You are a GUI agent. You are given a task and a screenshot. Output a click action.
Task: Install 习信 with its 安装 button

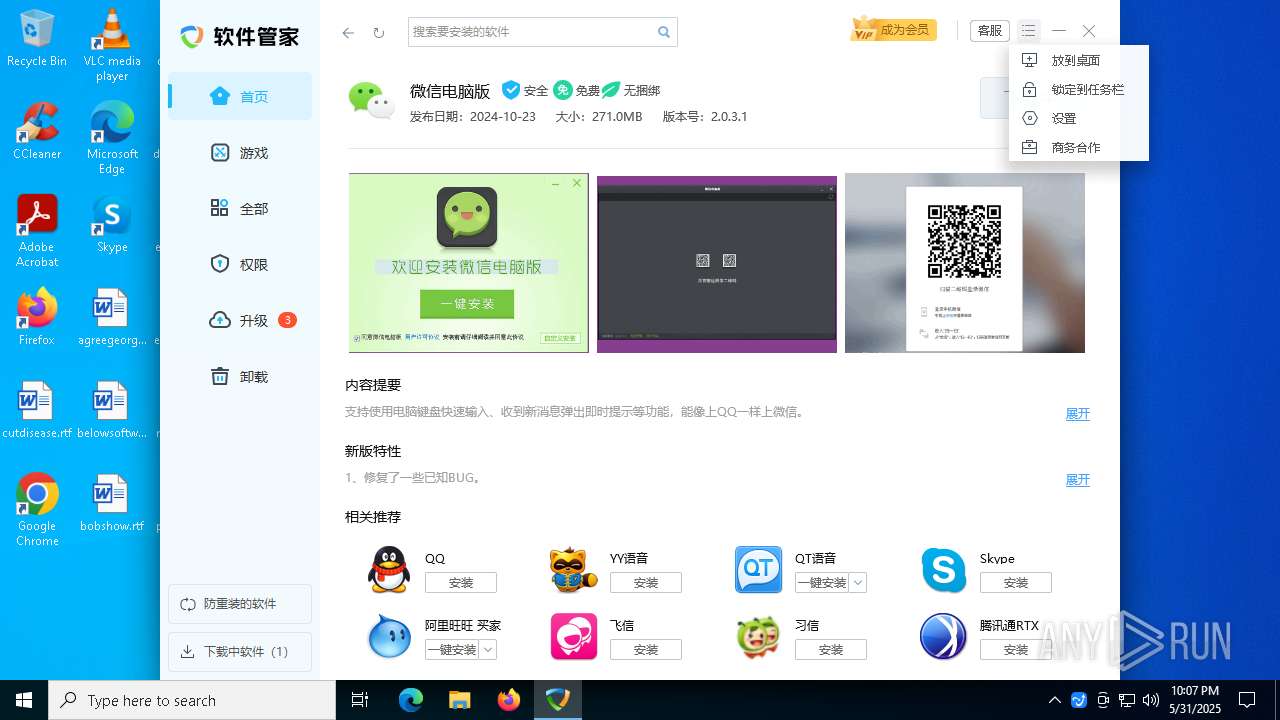[831, 650]
